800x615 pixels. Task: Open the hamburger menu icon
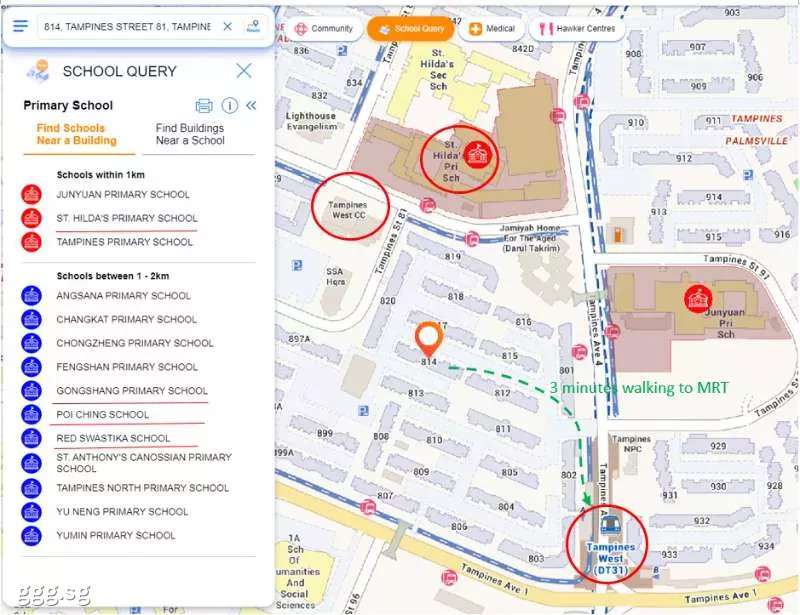(20, 26)
